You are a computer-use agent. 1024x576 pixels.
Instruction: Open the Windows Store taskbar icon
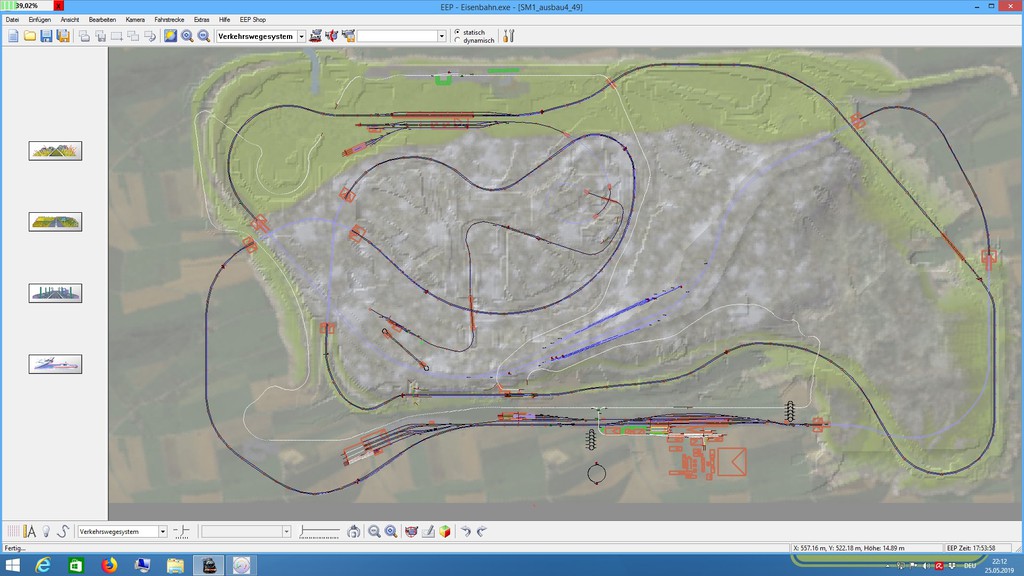[76, 565]
